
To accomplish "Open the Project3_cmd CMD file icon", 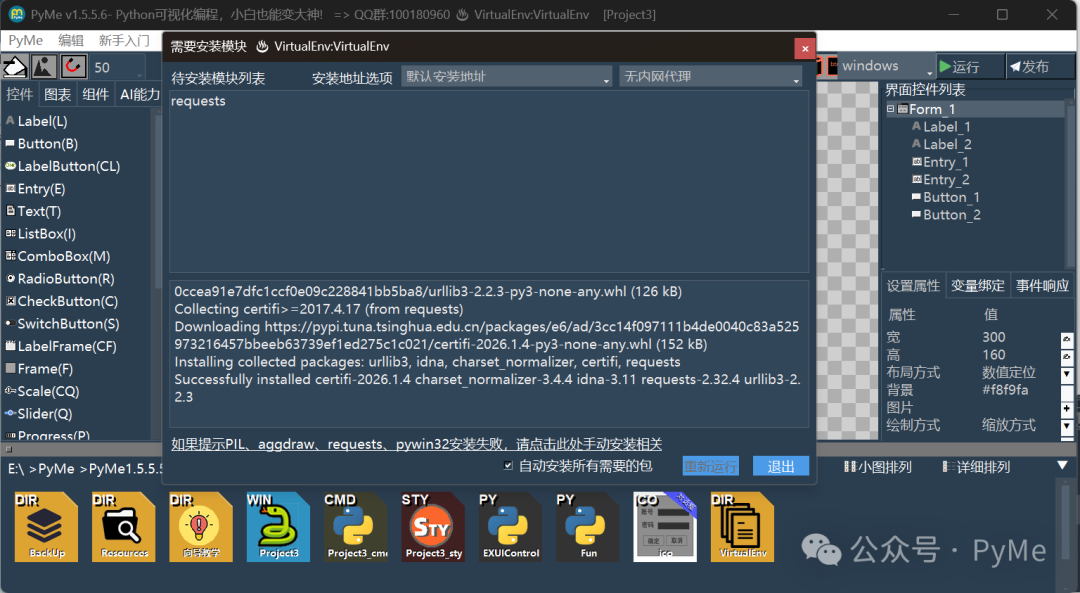I will click(x=356, y=527).
